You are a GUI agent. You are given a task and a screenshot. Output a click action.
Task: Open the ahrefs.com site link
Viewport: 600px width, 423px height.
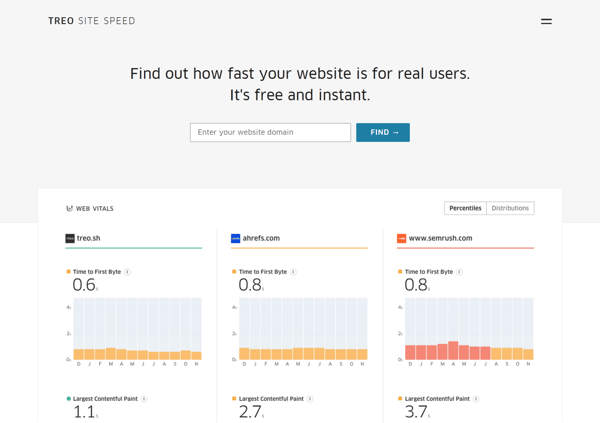[261, 238]
